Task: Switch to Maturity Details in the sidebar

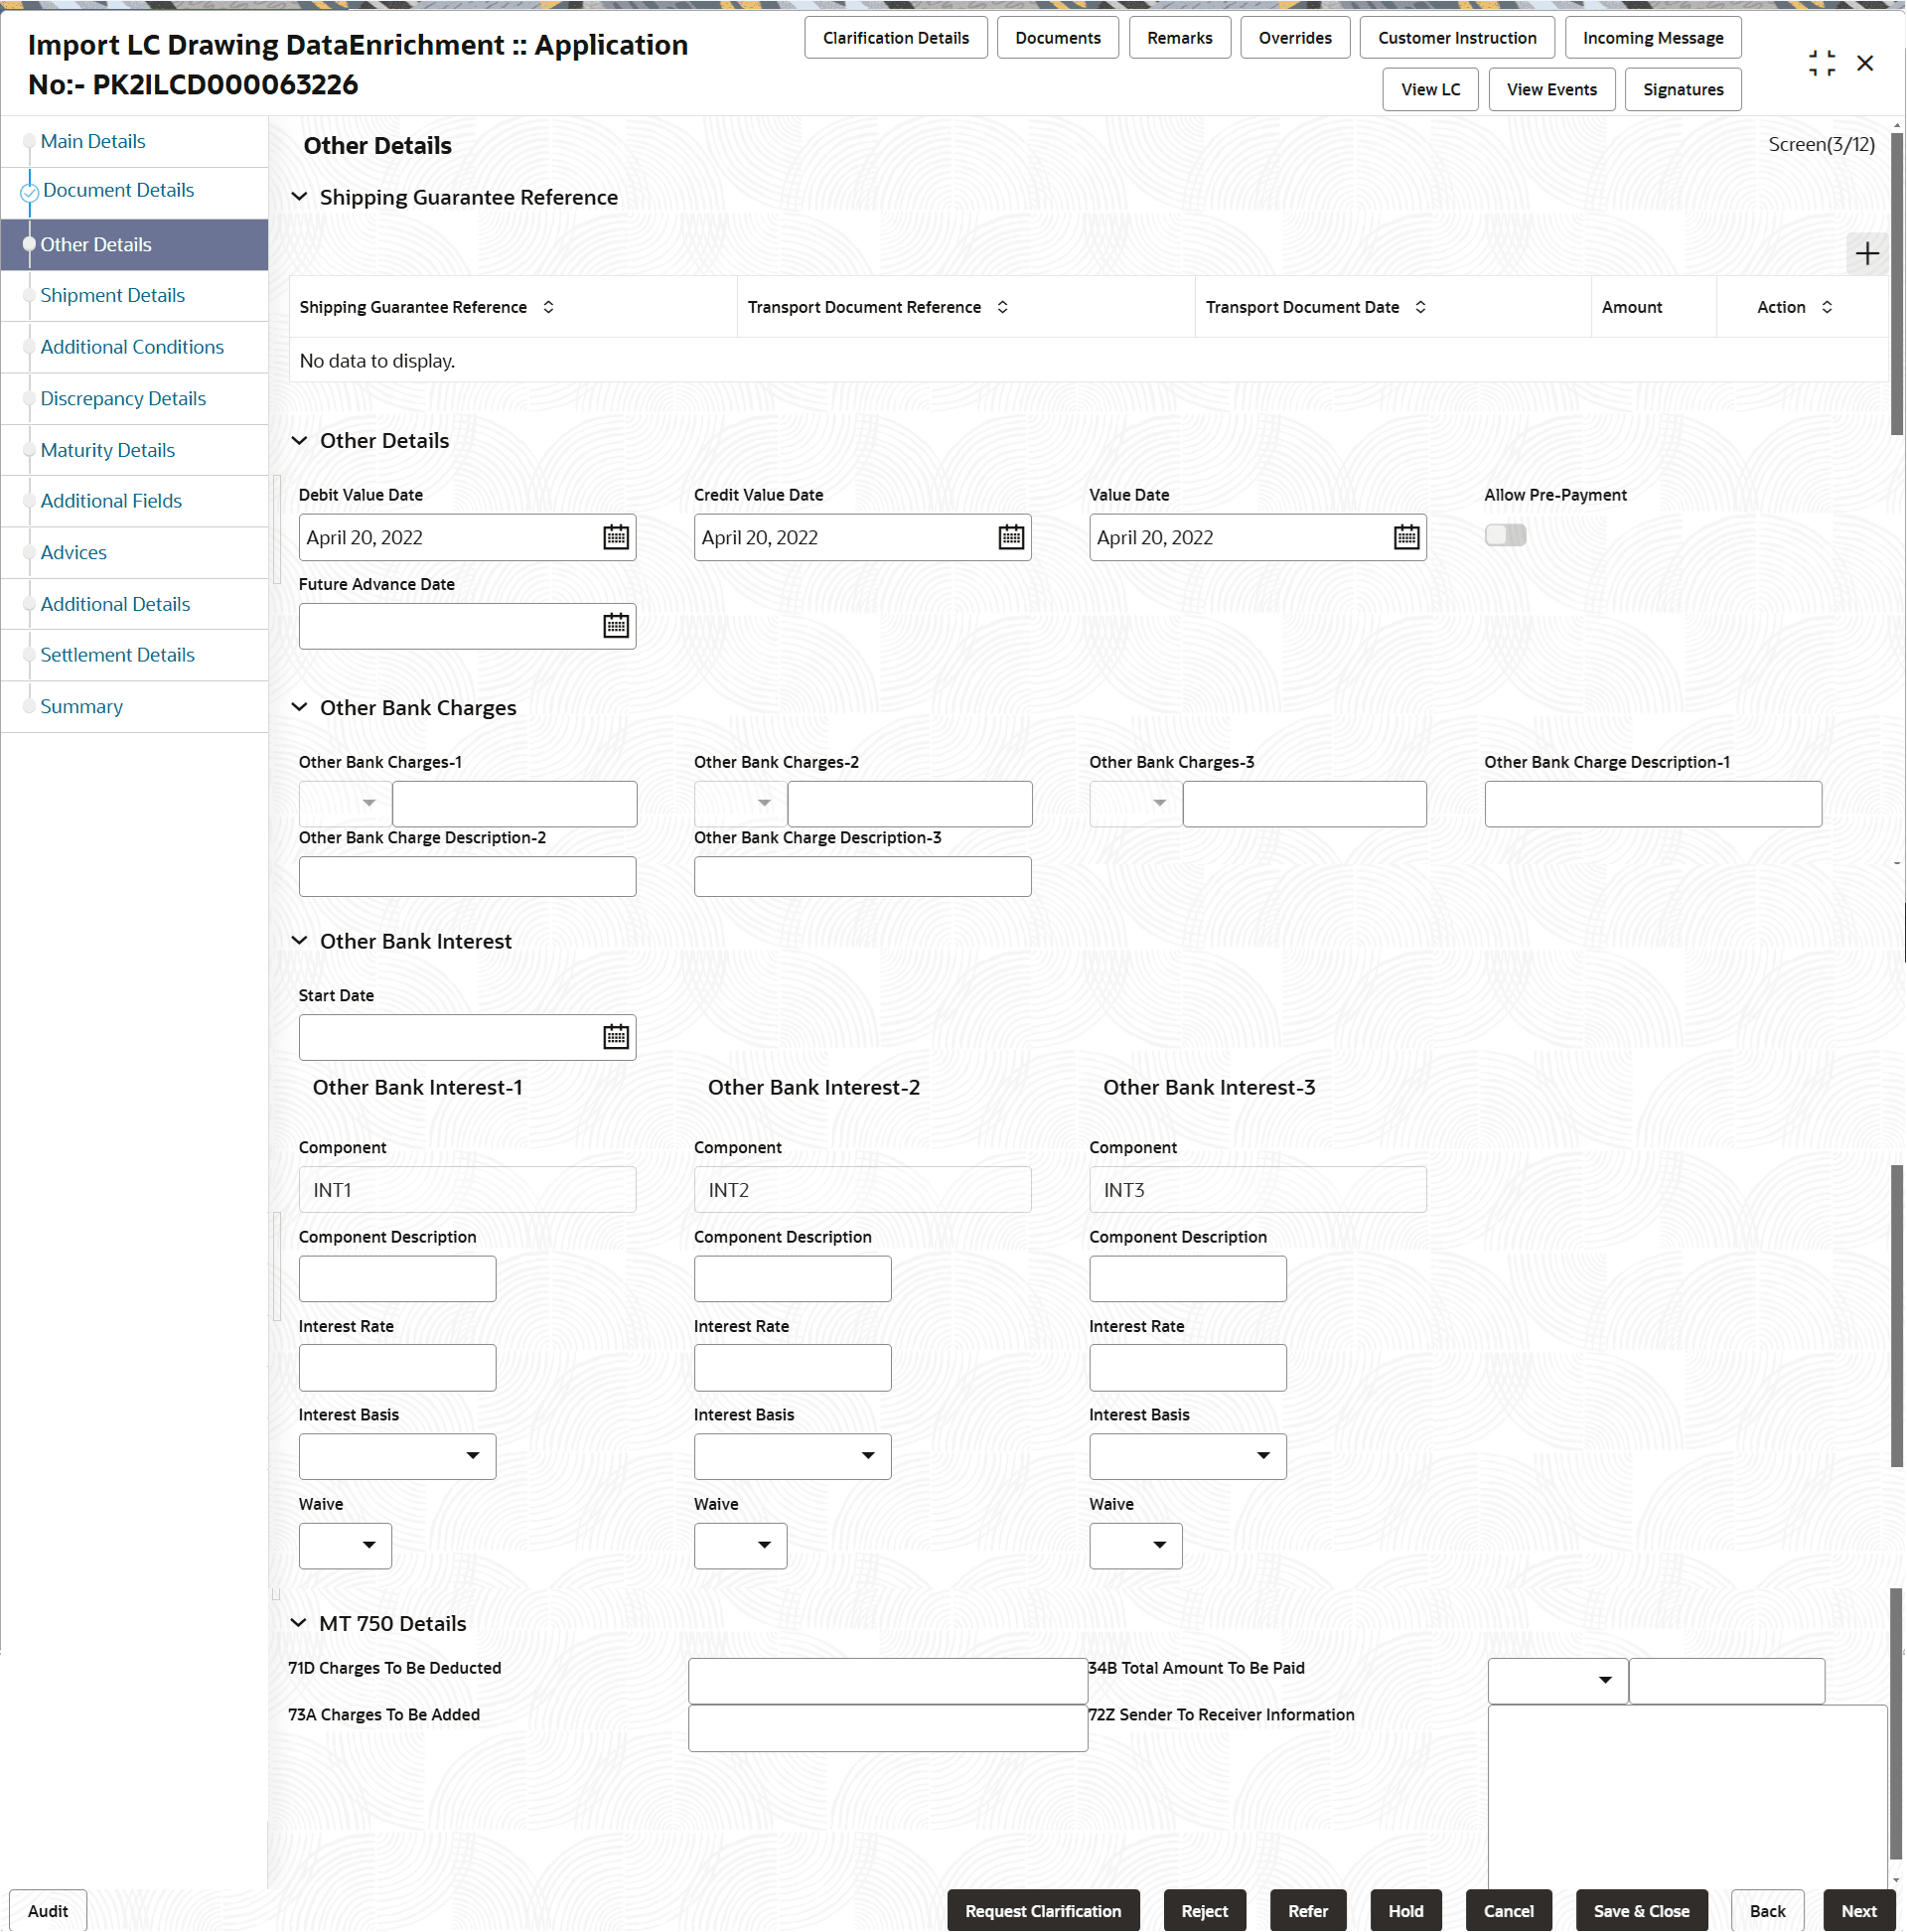Action: [x=107, y=450]
